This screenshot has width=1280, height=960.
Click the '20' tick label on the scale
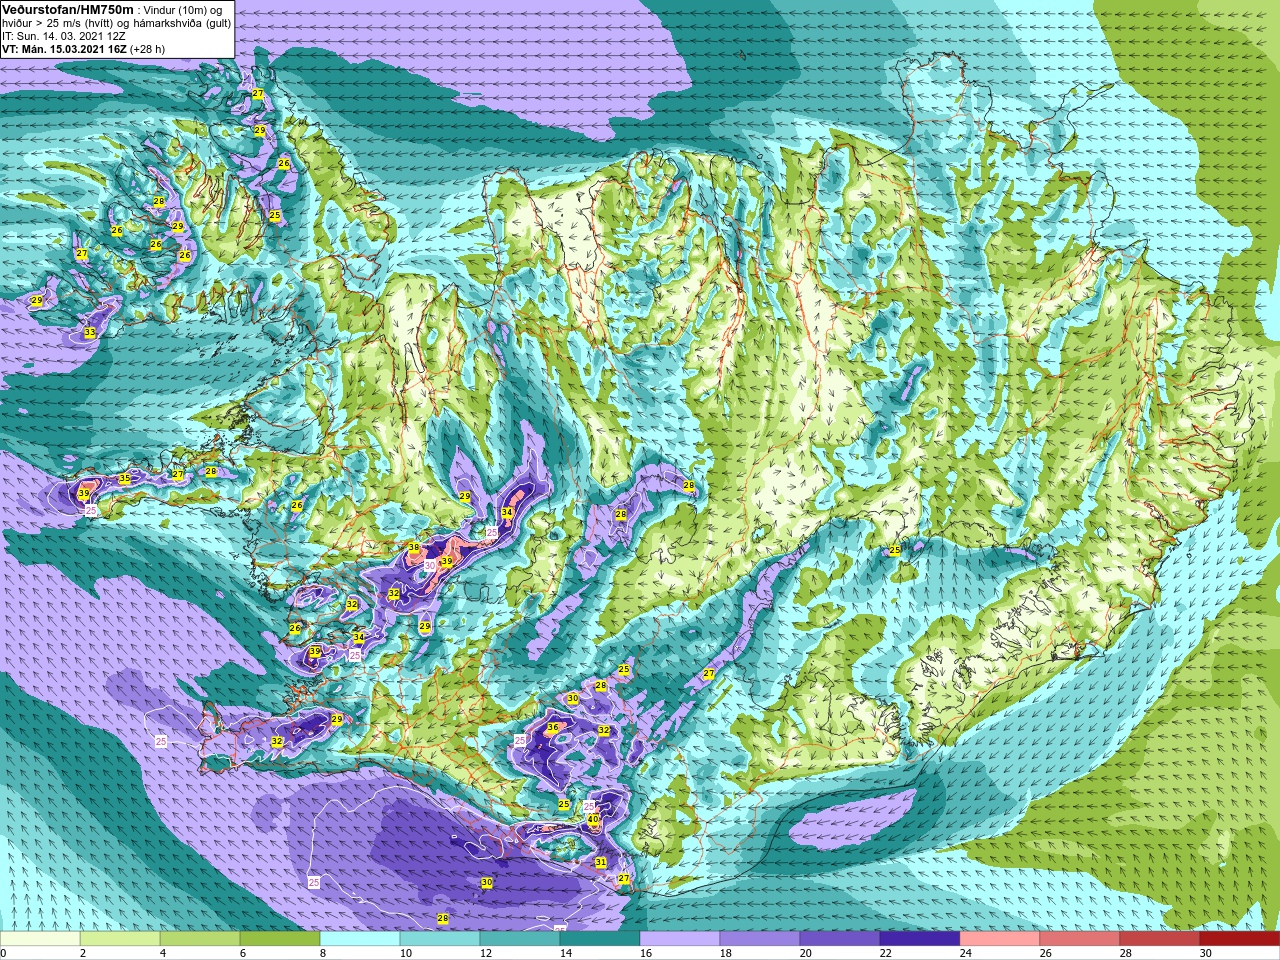click(x=806, y=954)
